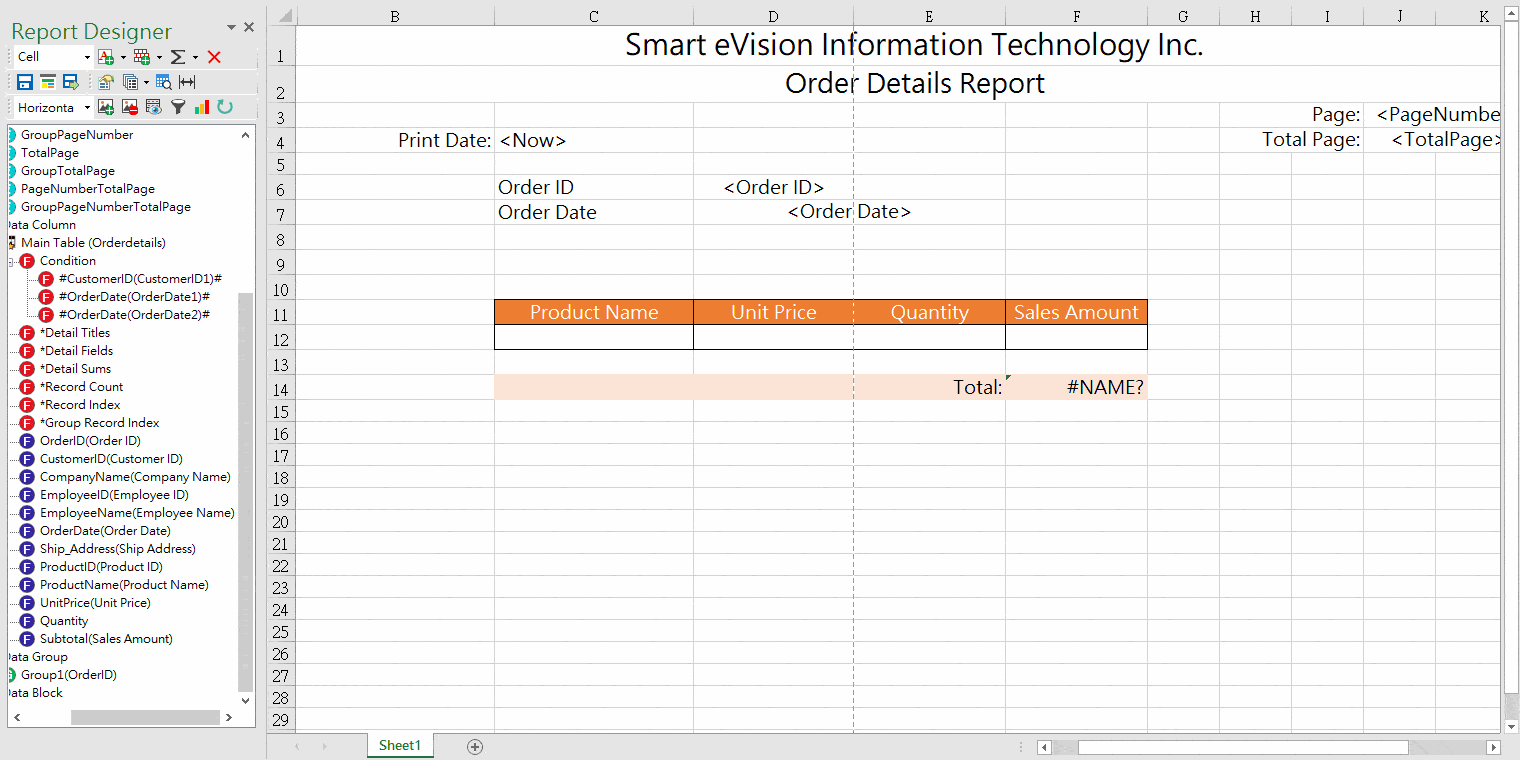Click the bar chart icon
Viewport: 1520px width, 760px height.
click(202, 107)
